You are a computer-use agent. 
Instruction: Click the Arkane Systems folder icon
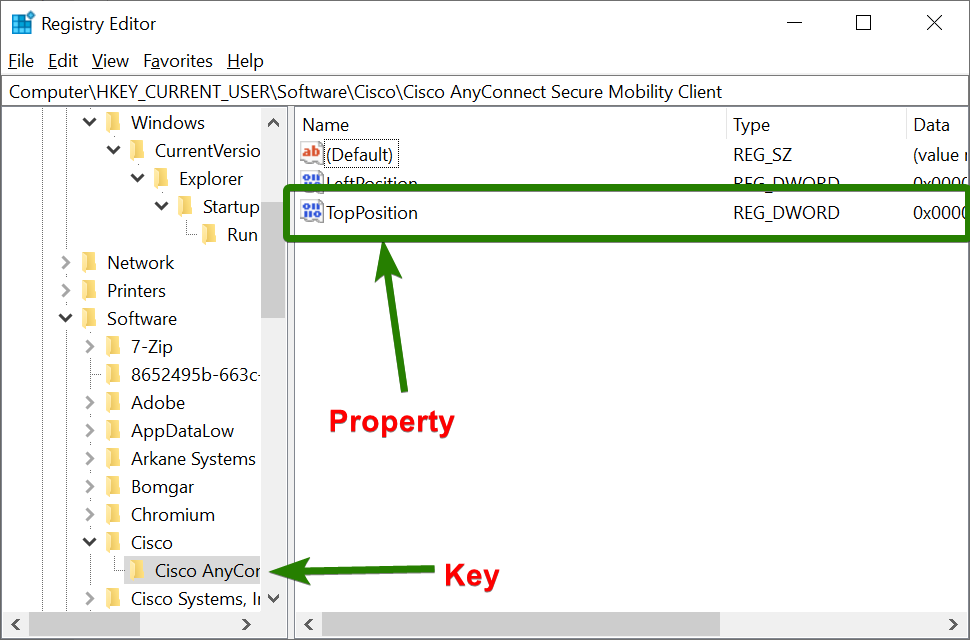pyautogui.click(x=113, y=458)
